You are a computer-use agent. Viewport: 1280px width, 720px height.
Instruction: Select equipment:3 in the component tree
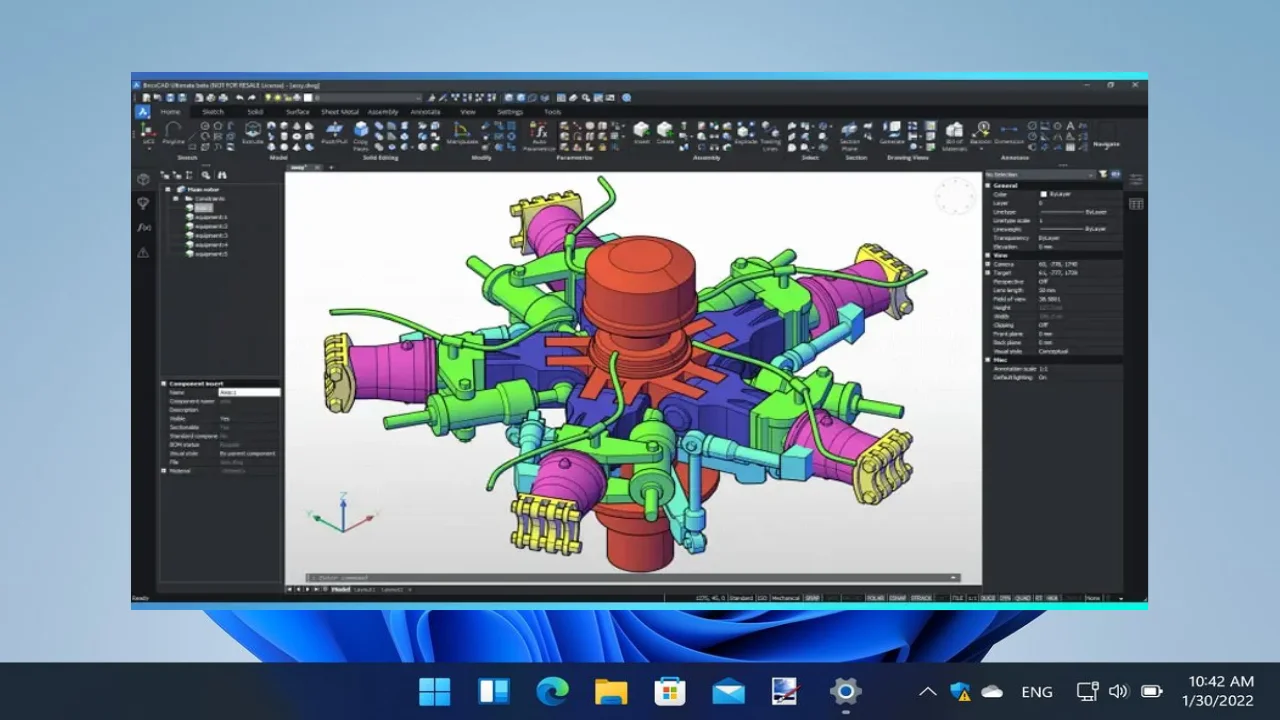[211, 236]
